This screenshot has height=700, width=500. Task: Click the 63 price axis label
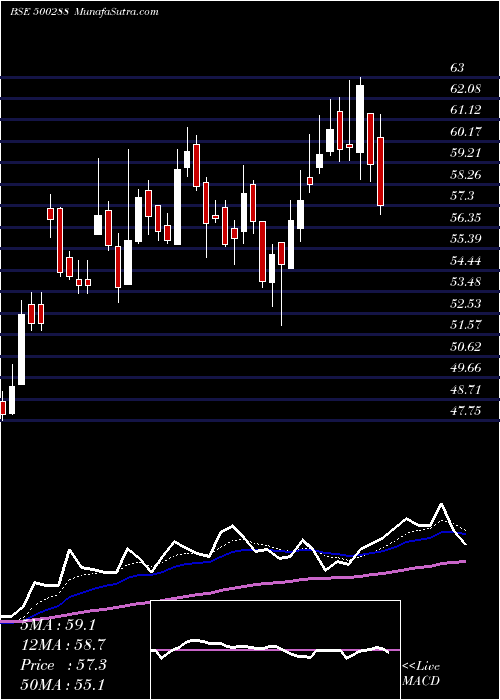tap(457, 68)
